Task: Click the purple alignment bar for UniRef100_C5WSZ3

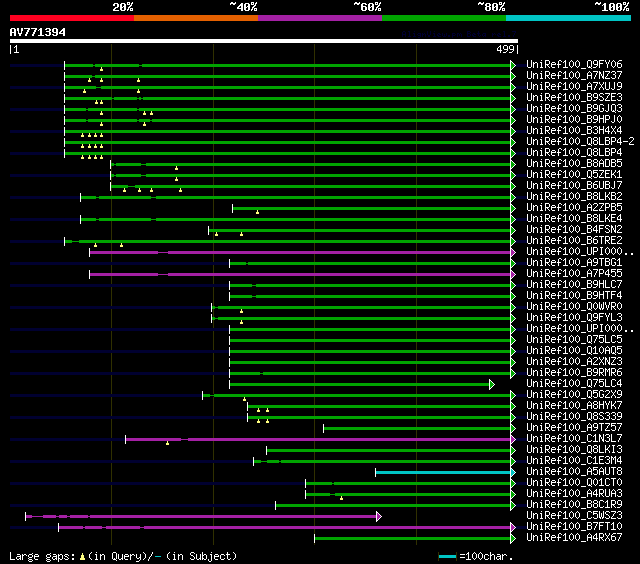Action: (201, 517)
